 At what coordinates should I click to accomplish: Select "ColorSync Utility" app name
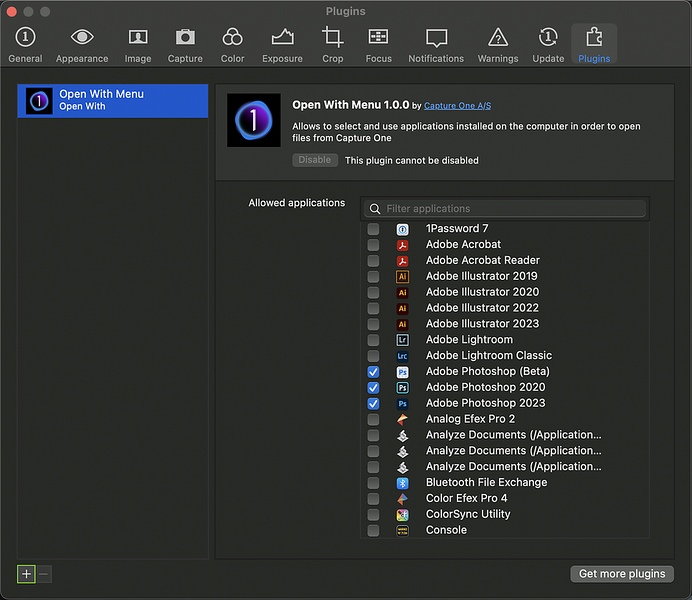[x=468, y=514]
